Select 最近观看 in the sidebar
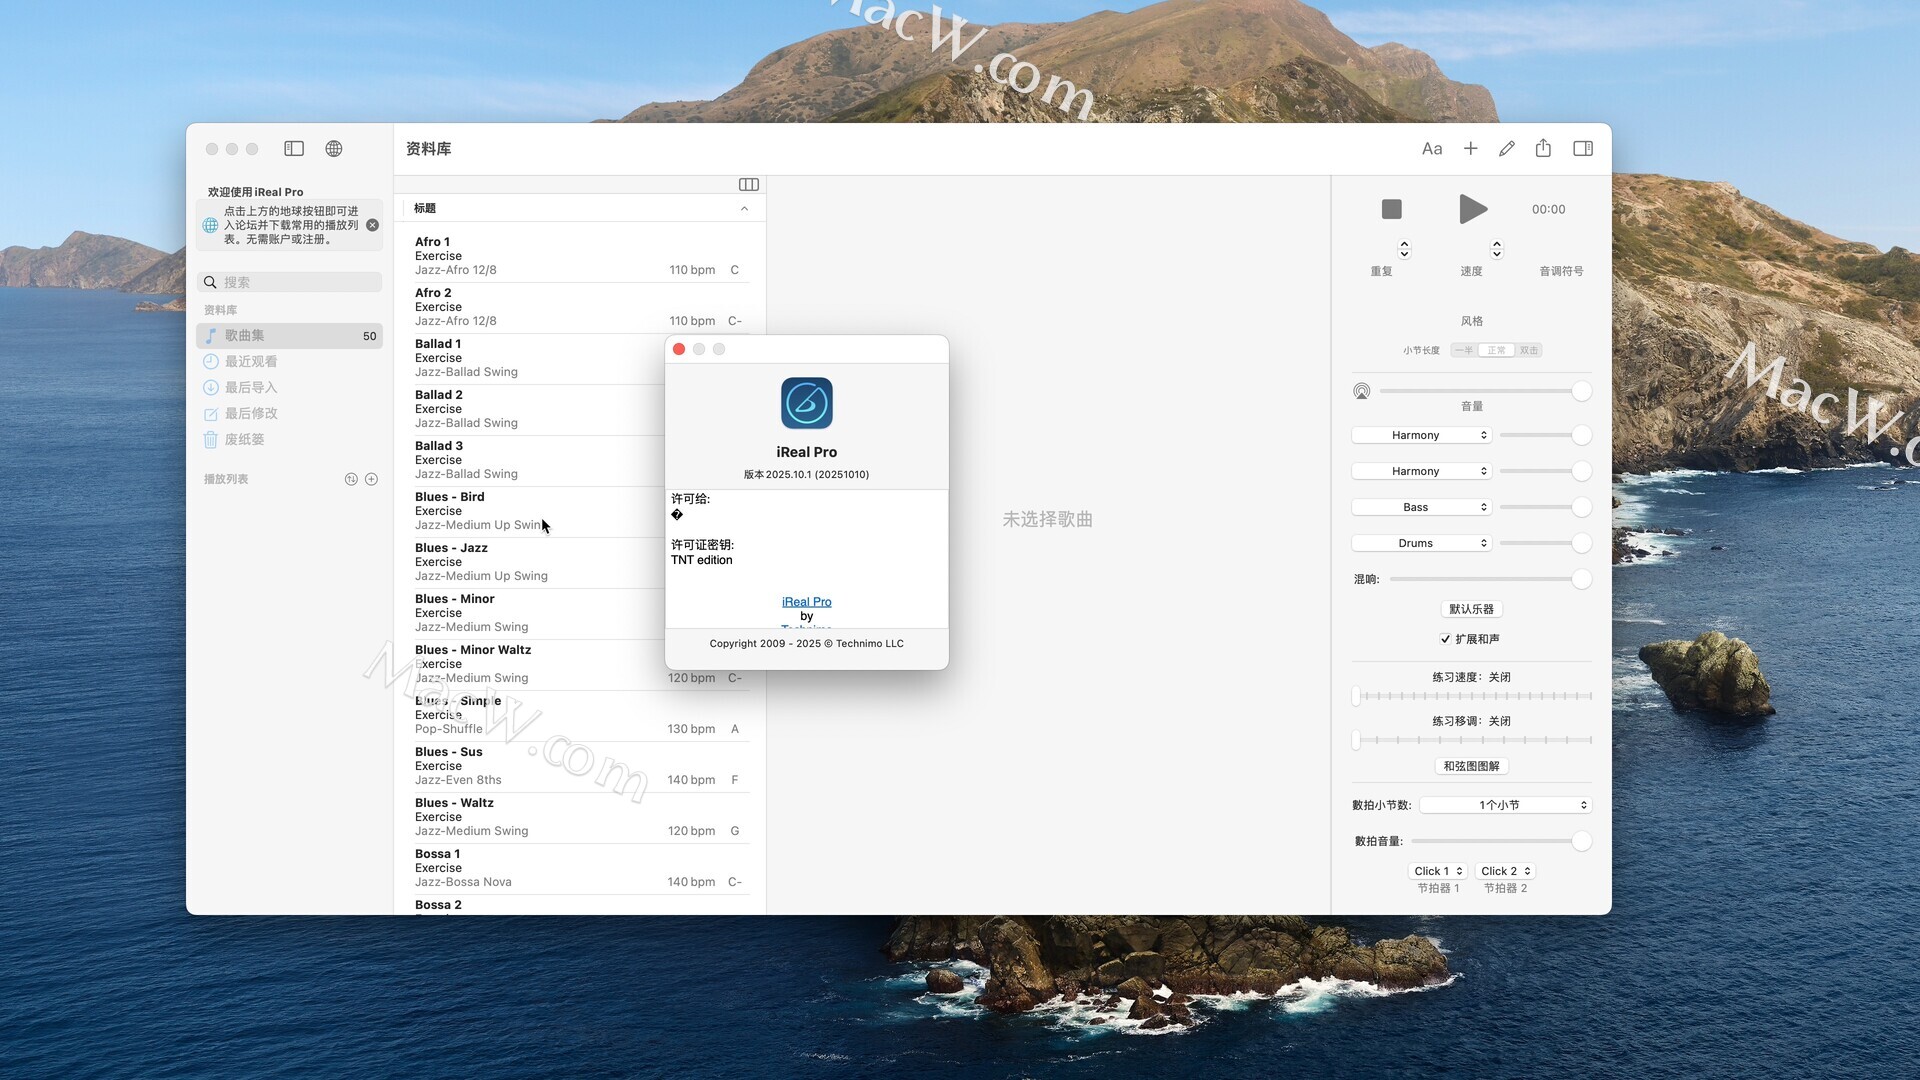The width and height of the screenshot is (1920, 1080). point(251,362)
